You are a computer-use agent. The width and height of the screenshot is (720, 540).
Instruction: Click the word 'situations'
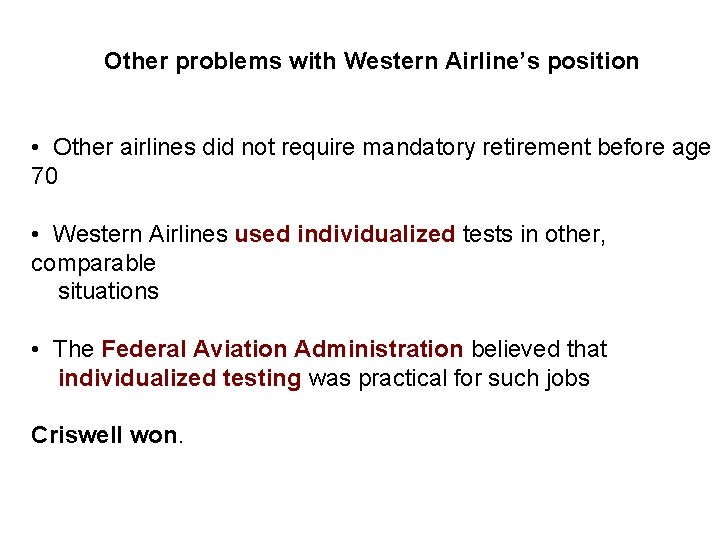tap(108, 291)
